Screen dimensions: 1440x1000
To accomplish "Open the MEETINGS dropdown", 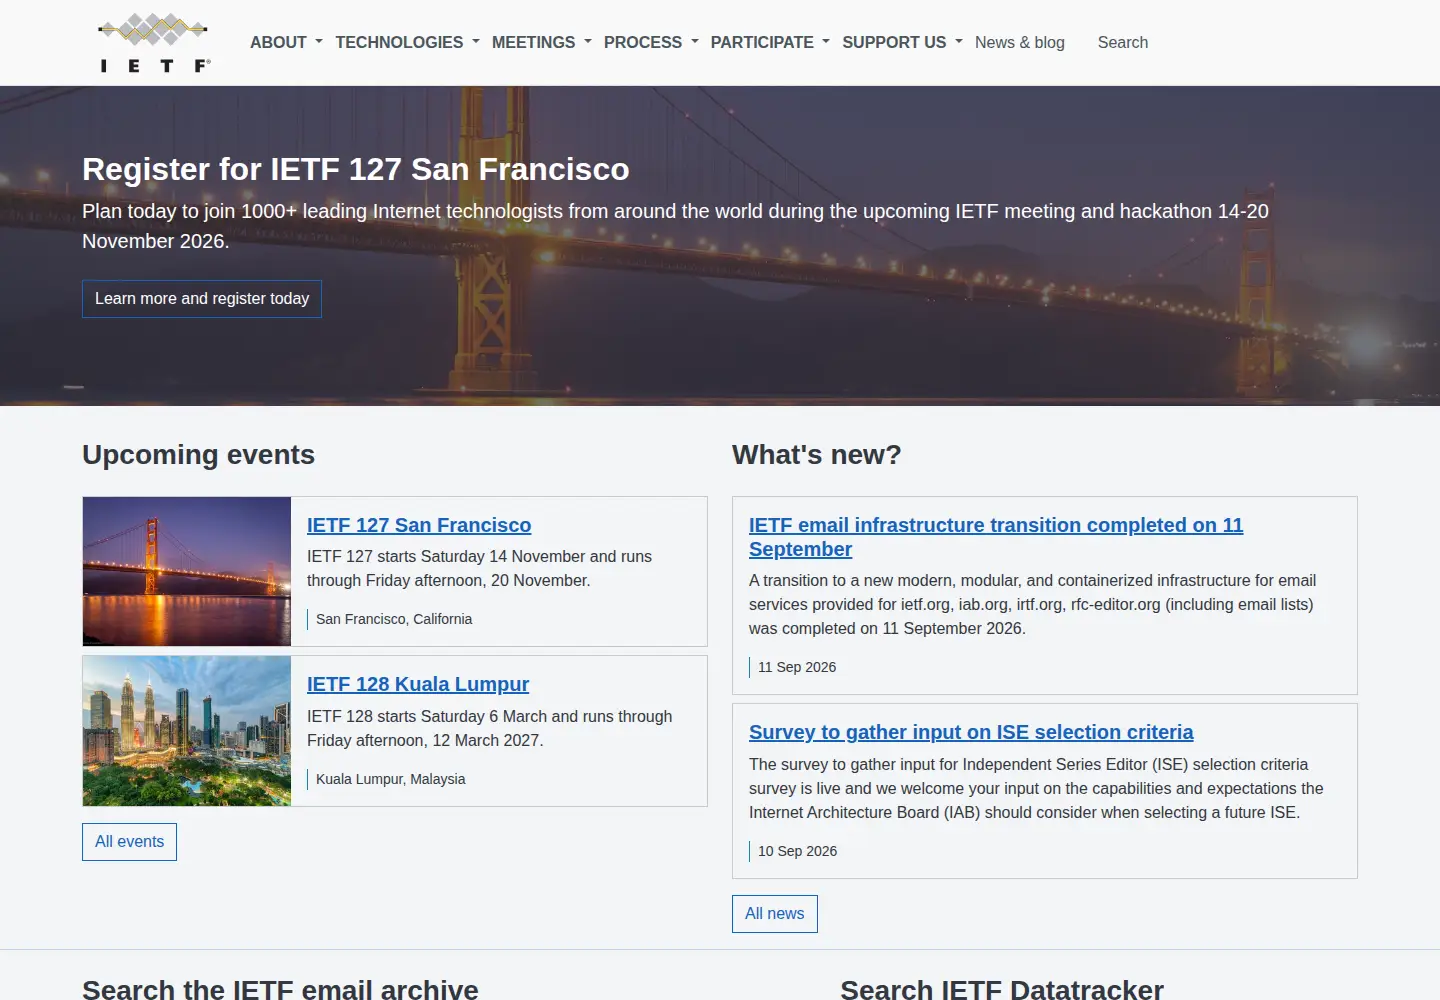I will [541, 42].
